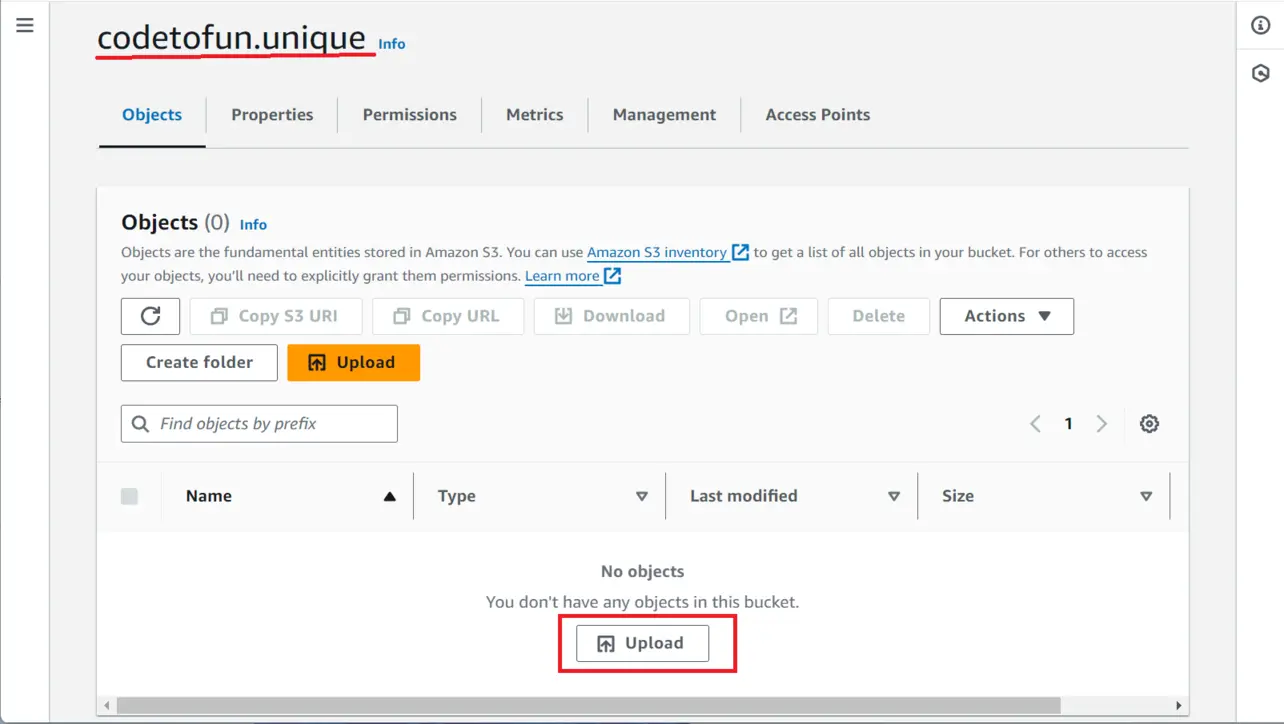Open the Actions dropdown menu
This screenshot has height=724, width=1284.
coord(1007,316)
